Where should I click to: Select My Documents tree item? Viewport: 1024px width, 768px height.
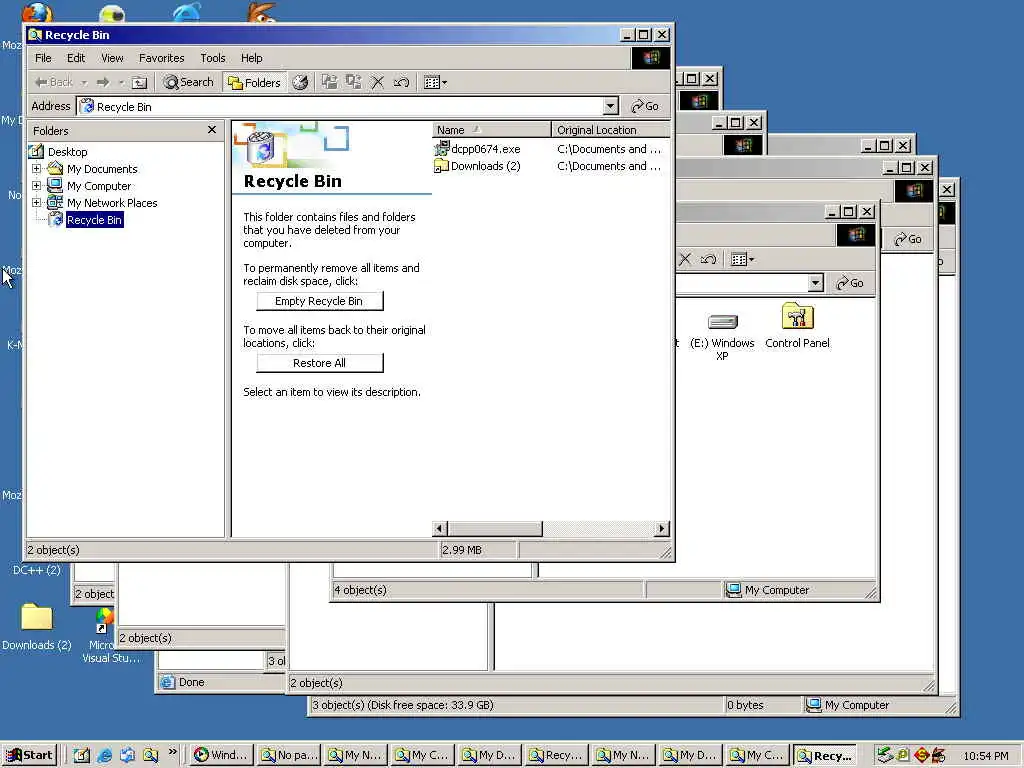(x=102, y=169)
